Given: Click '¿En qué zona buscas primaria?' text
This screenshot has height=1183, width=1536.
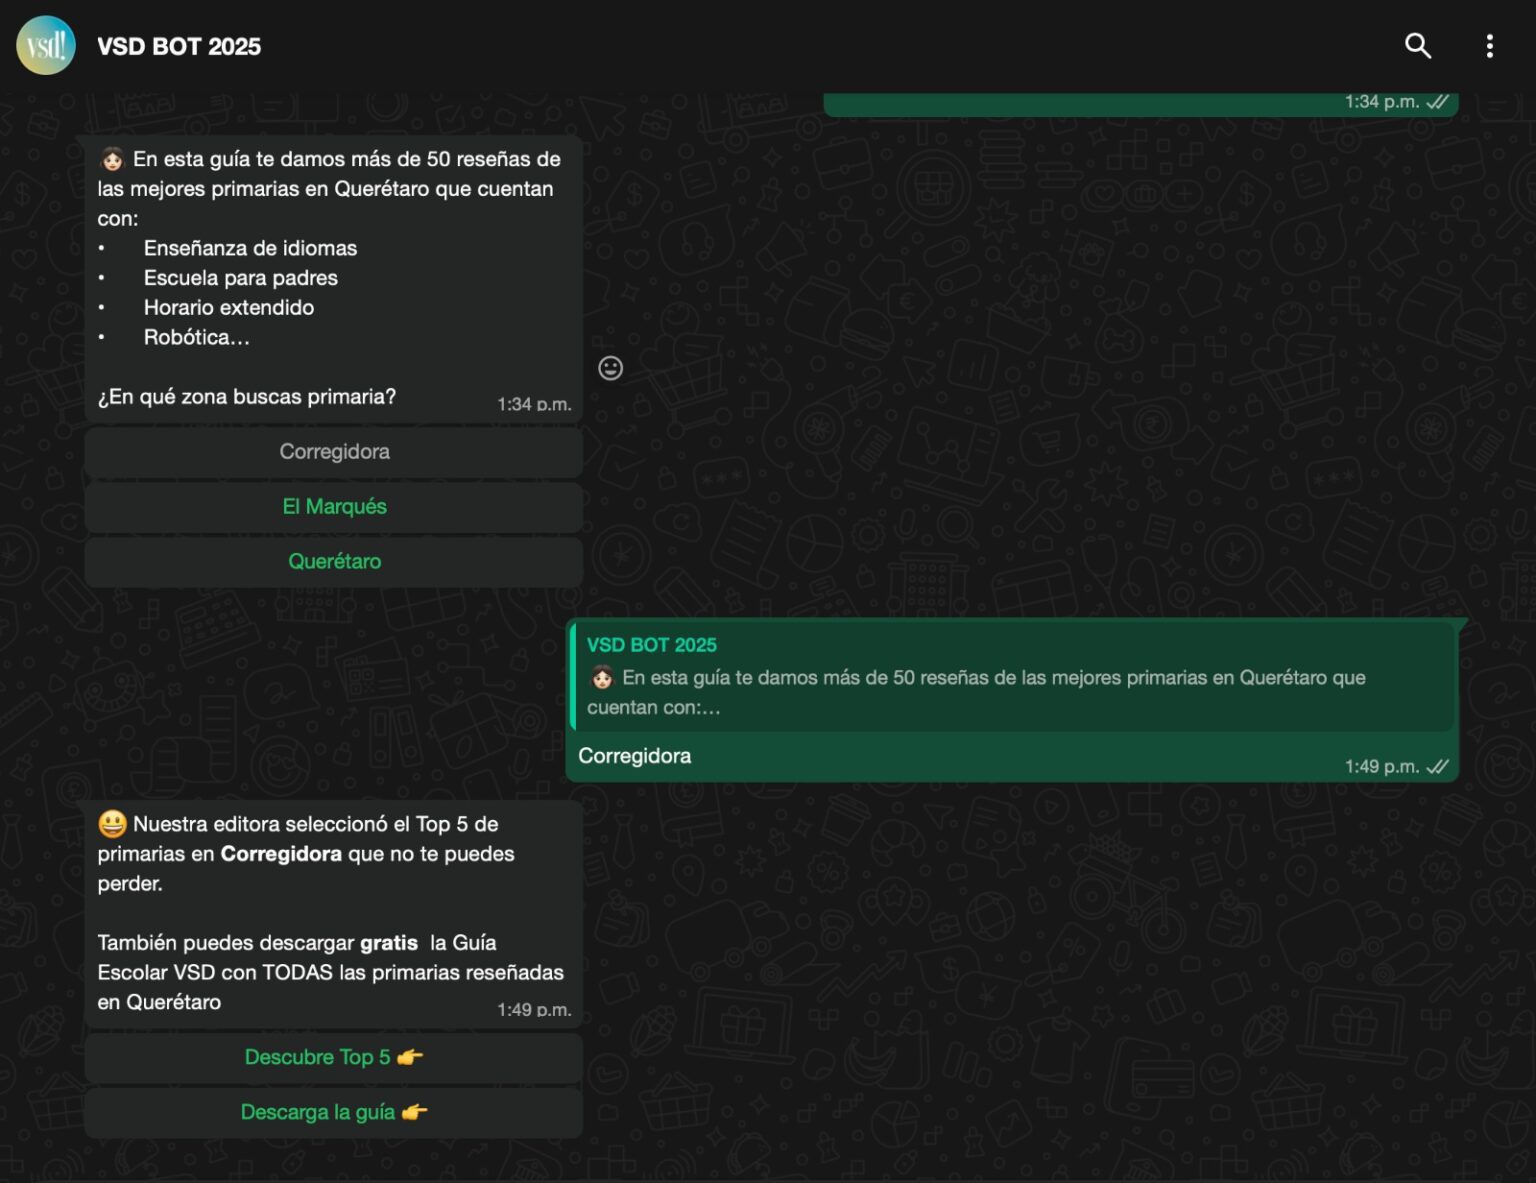Looking at the screenshot, I should (x=246, y=397).
